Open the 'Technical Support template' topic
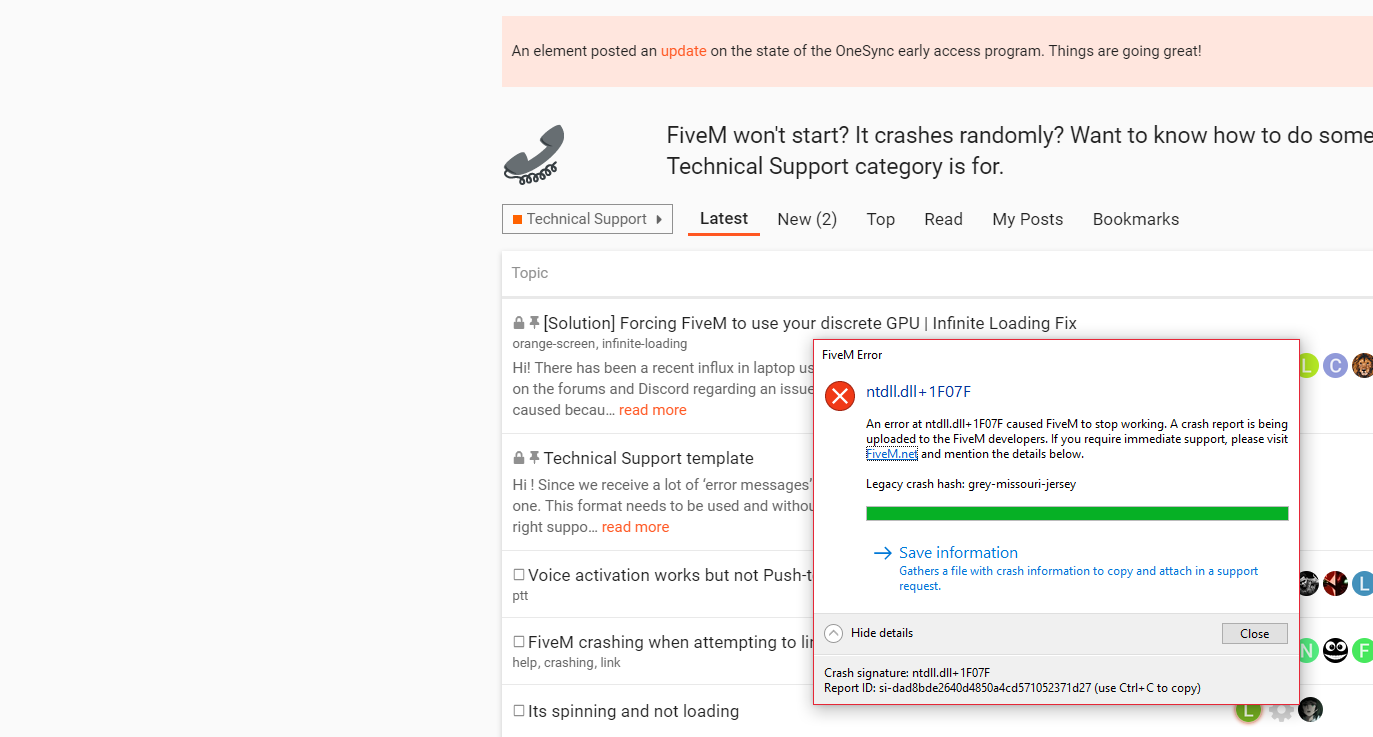Screen dimensions: 1373x737 click(x=649, y=458)
